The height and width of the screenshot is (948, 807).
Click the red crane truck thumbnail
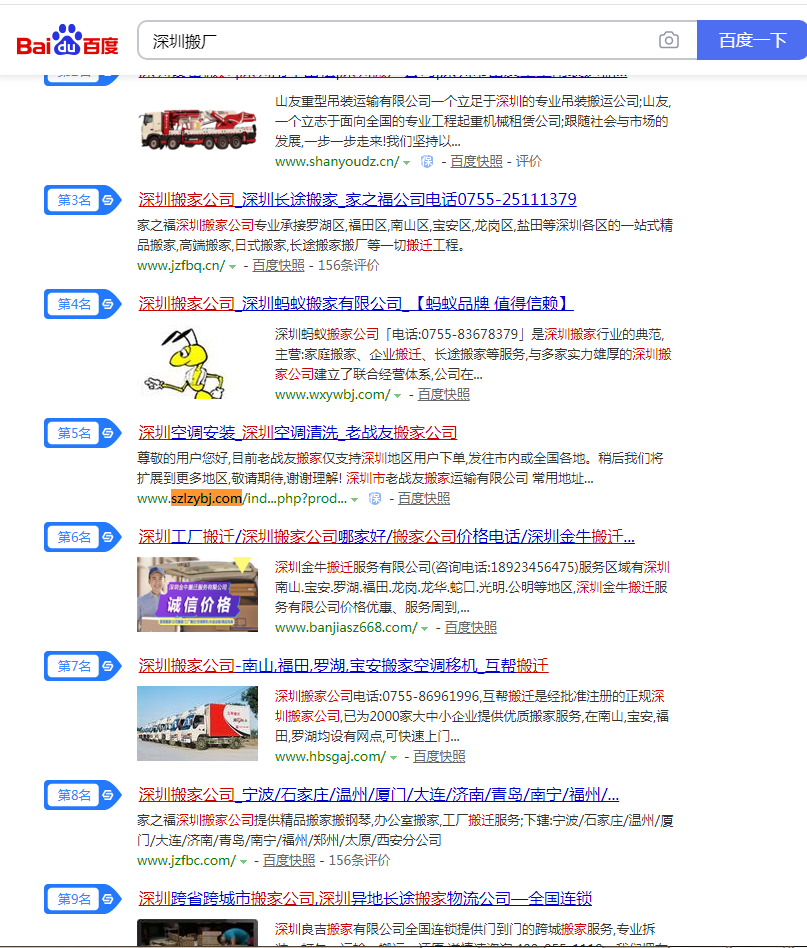click(x=198, y=129)
